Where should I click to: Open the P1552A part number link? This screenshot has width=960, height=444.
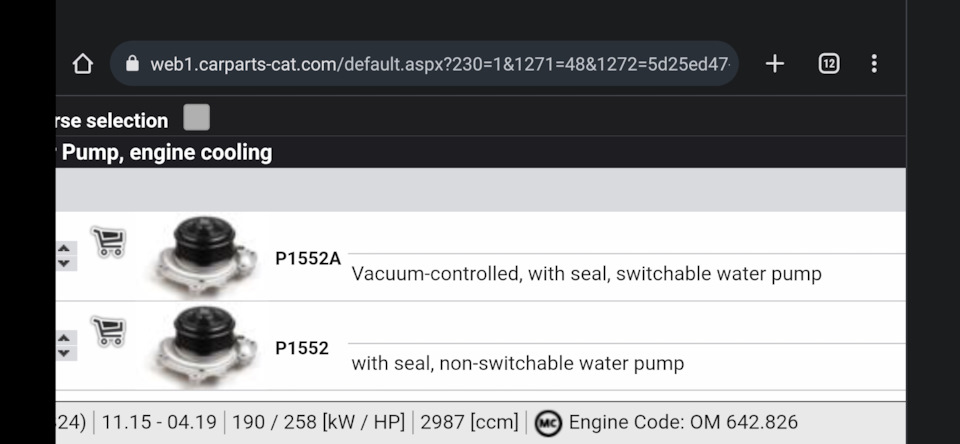pos(308,258)
